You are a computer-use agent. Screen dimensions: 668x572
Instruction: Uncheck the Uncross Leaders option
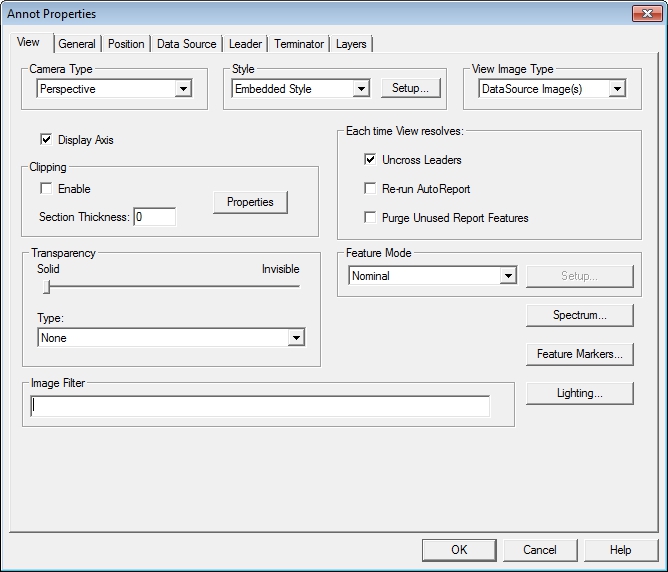(370, 160)
